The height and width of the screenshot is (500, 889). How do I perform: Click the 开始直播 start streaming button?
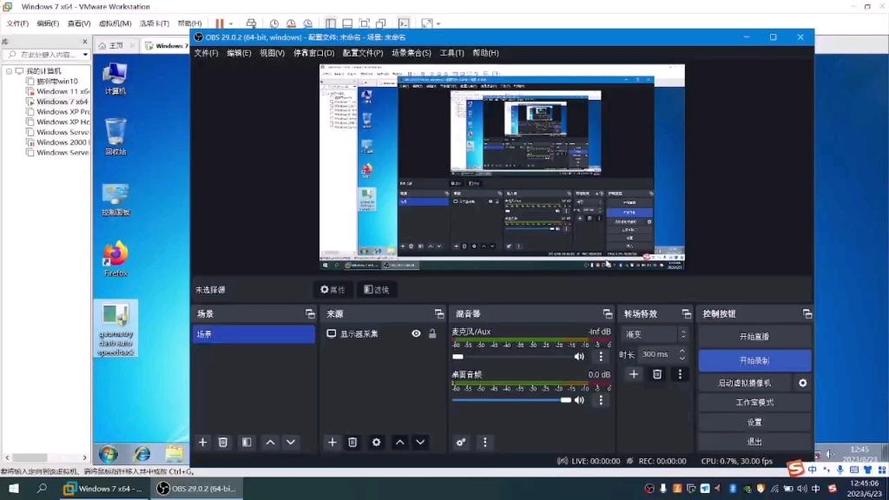(754, 337)
